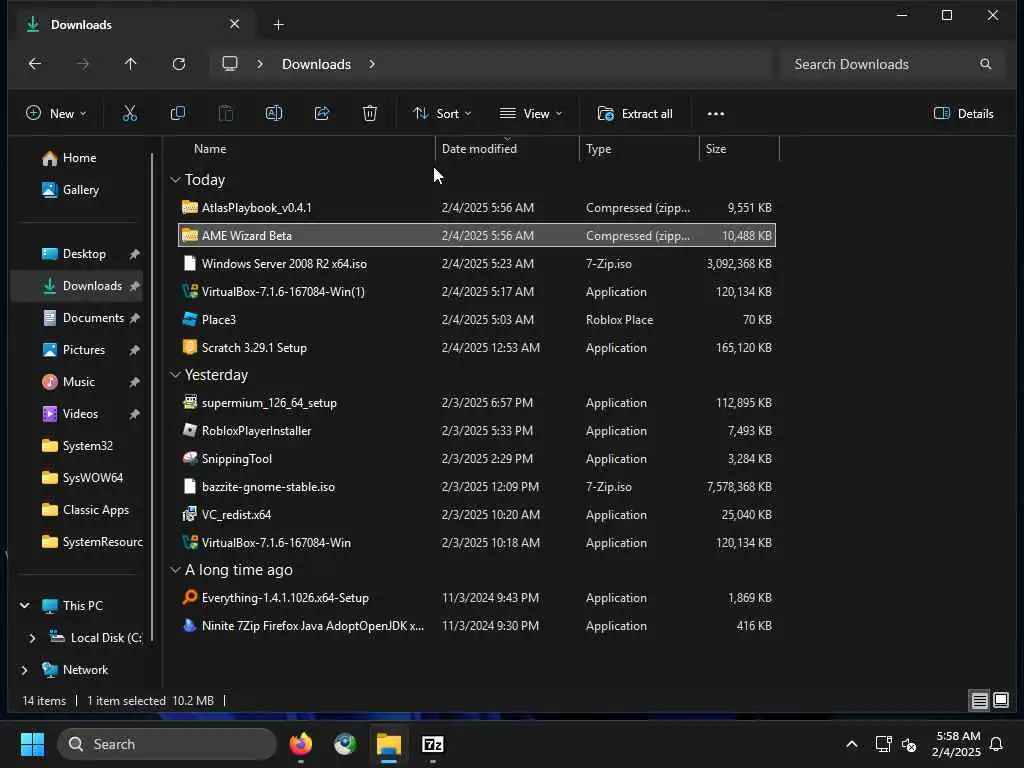
Task: Add a new tab with plus
Action: coord(278,25)
